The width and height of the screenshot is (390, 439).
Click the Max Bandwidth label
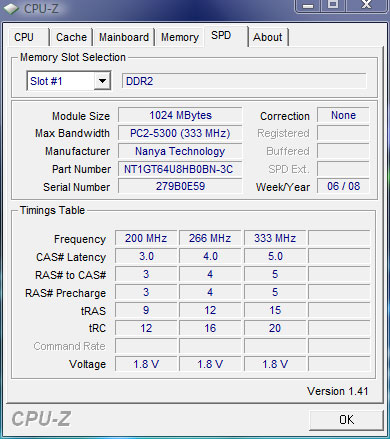coord(72,133)
